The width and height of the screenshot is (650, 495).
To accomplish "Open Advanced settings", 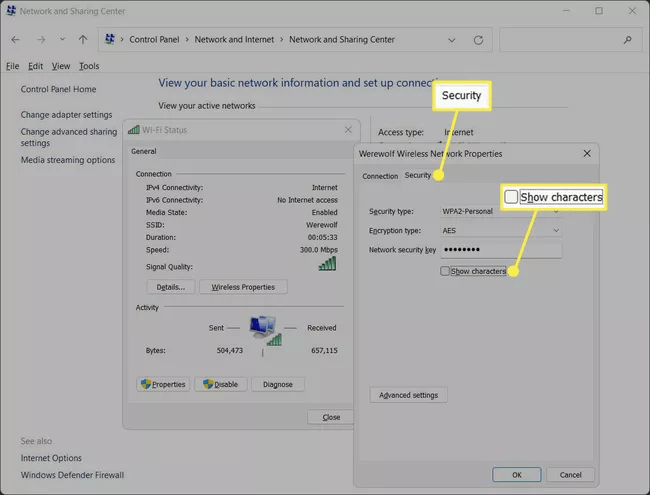I will click(x=408, y=395).
